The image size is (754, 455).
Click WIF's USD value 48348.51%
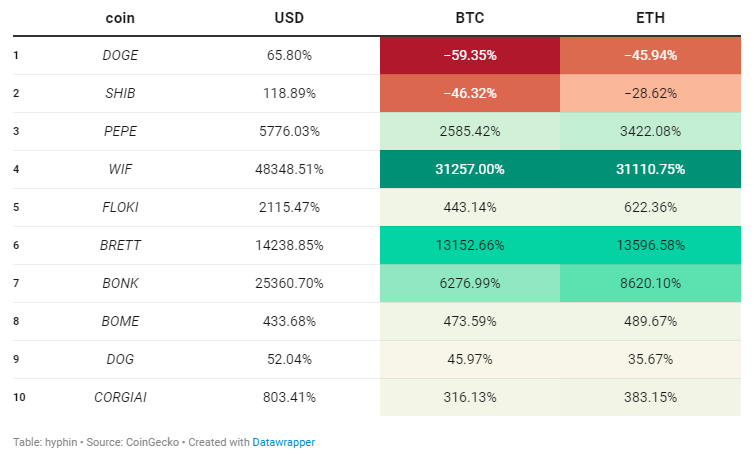[289, 169]
